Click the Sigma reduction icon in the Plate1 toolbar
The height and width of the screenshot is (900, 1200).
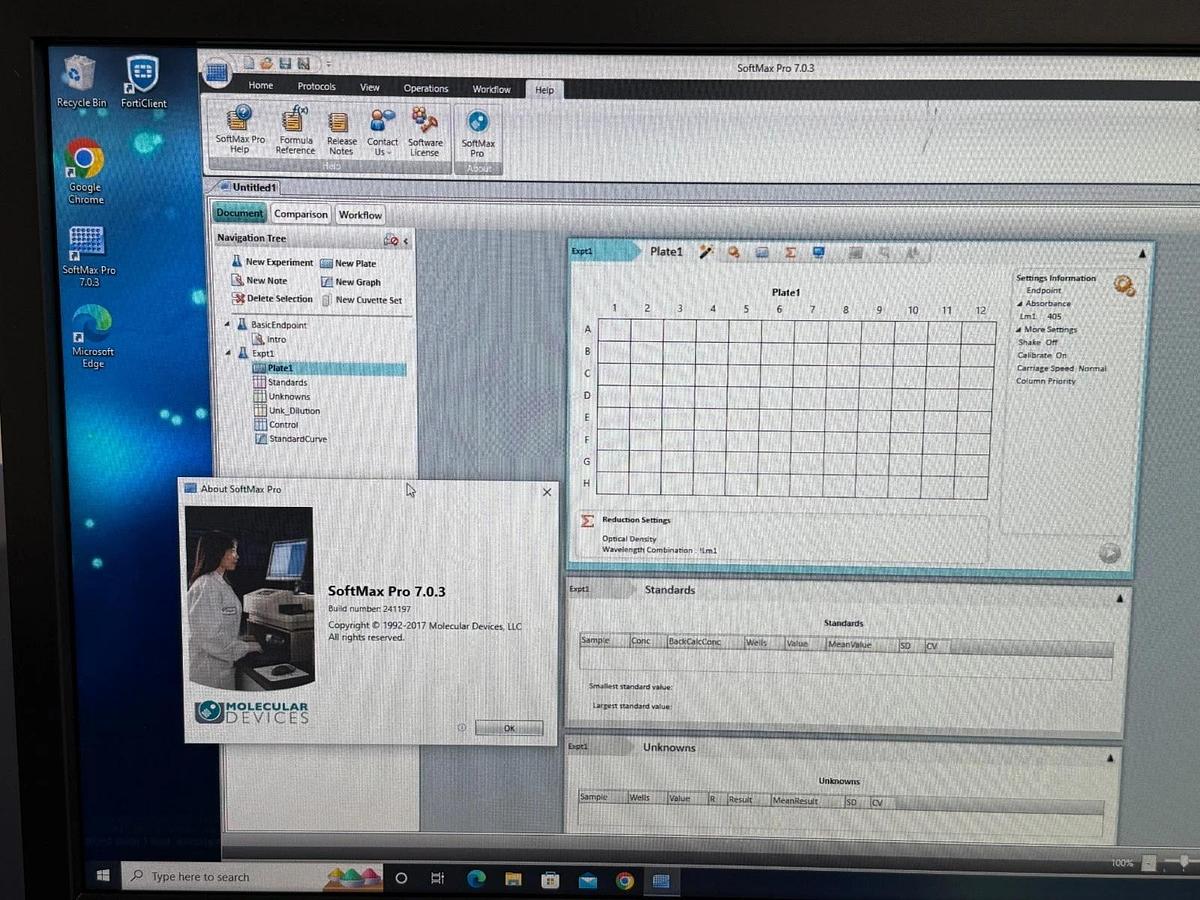790,253
